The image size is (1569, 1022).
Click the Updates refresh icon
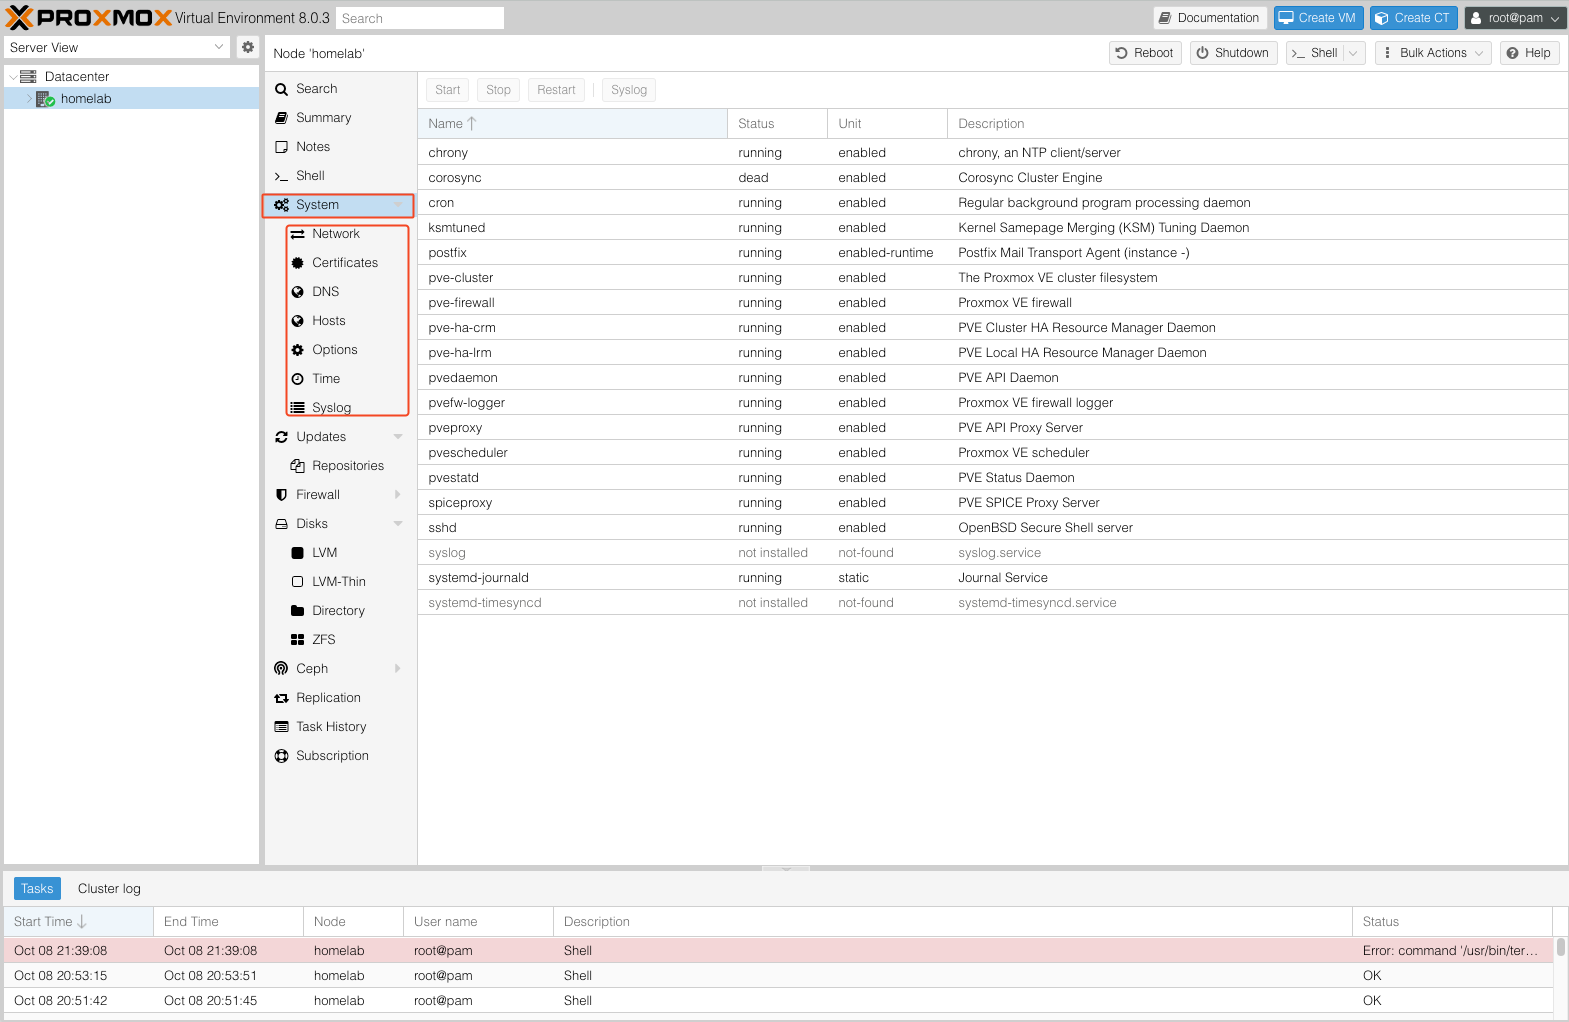tap(282, 437)
